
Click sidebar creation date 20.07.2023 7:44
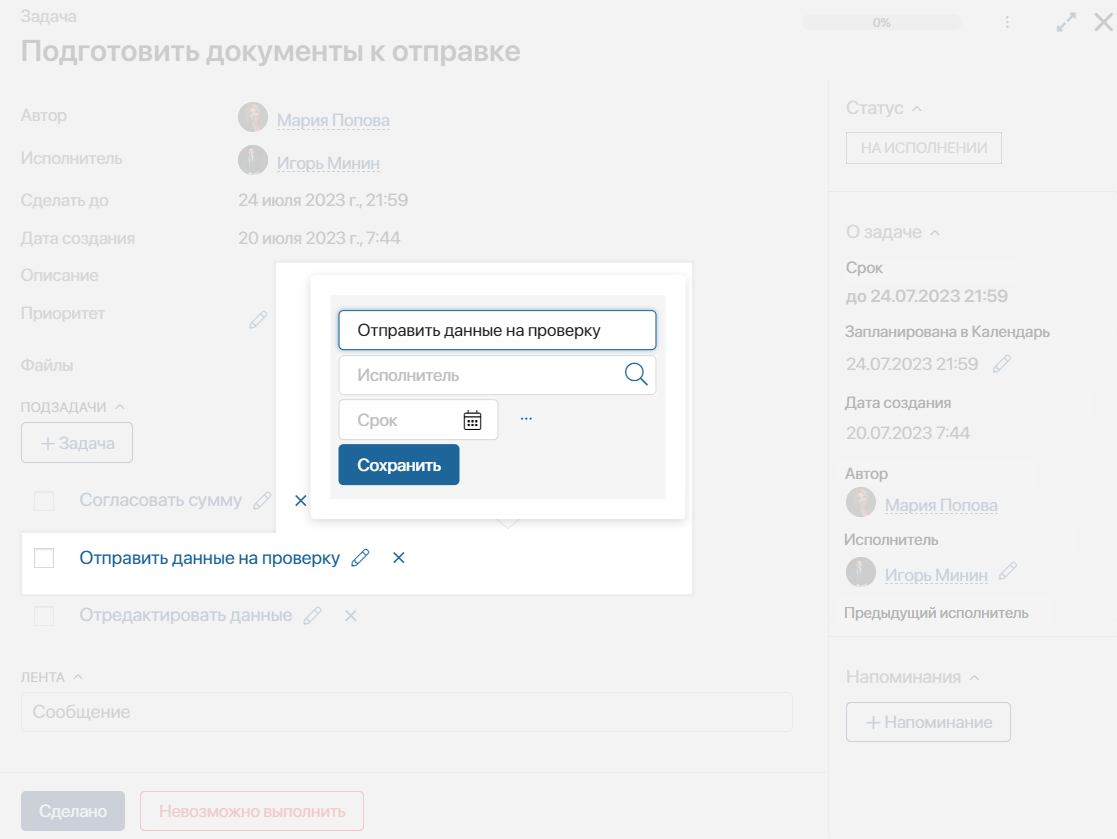click(x=908, y=433)
